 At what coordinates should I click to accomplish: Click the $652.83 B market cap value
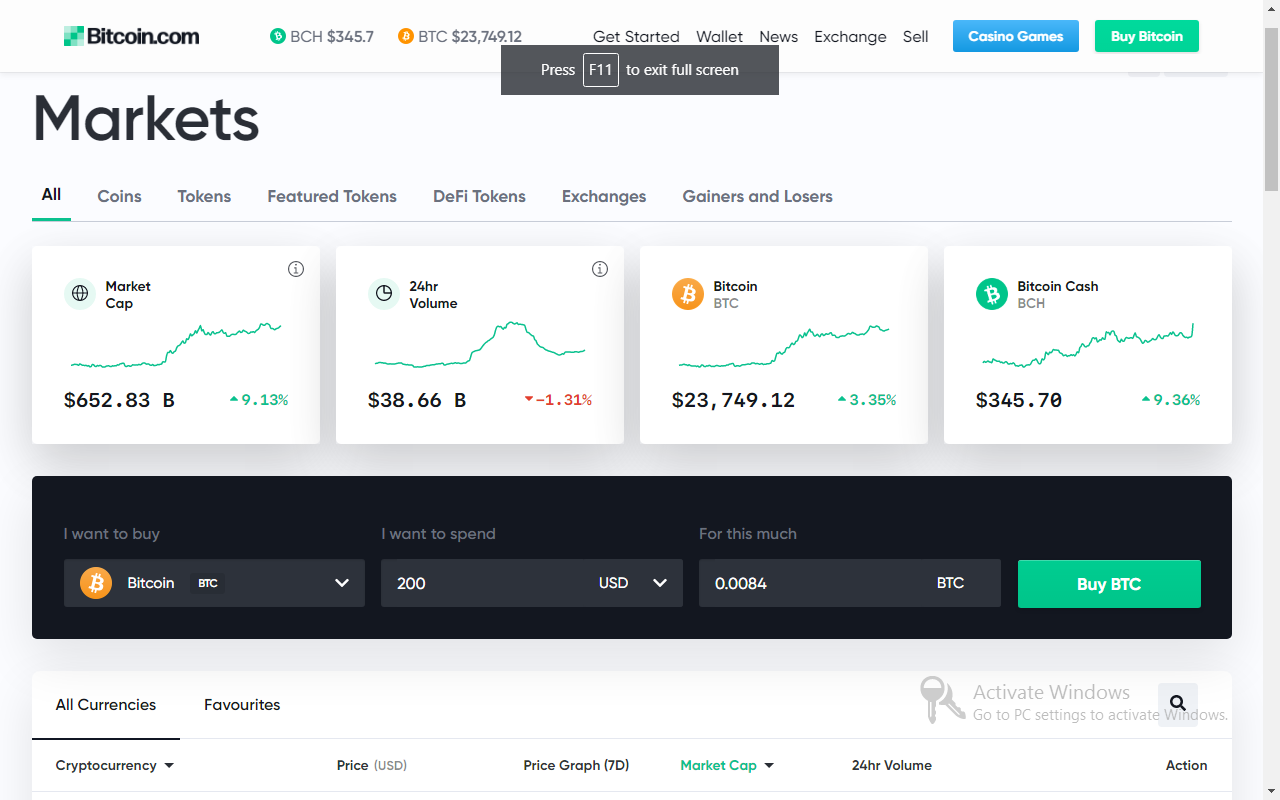[119, 400]
